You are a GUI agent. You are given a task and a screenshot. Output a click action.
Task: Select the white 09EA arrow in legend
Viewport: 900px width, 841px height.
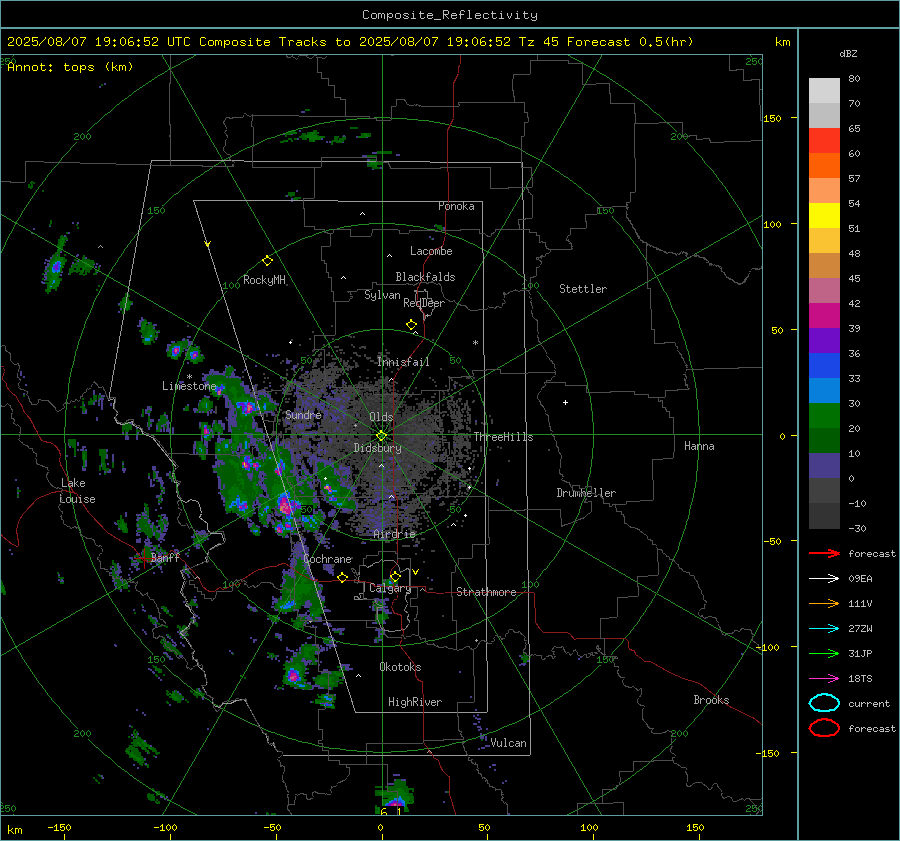point(824,579)
